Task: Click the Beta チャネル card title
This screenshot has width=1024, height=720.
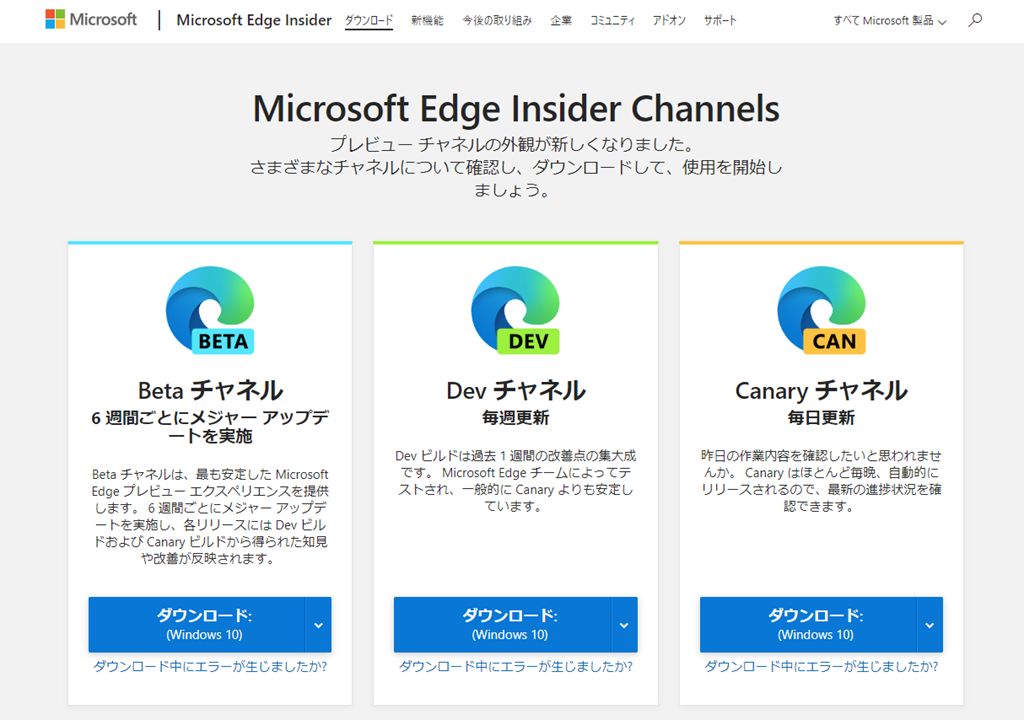Action: 210,390
